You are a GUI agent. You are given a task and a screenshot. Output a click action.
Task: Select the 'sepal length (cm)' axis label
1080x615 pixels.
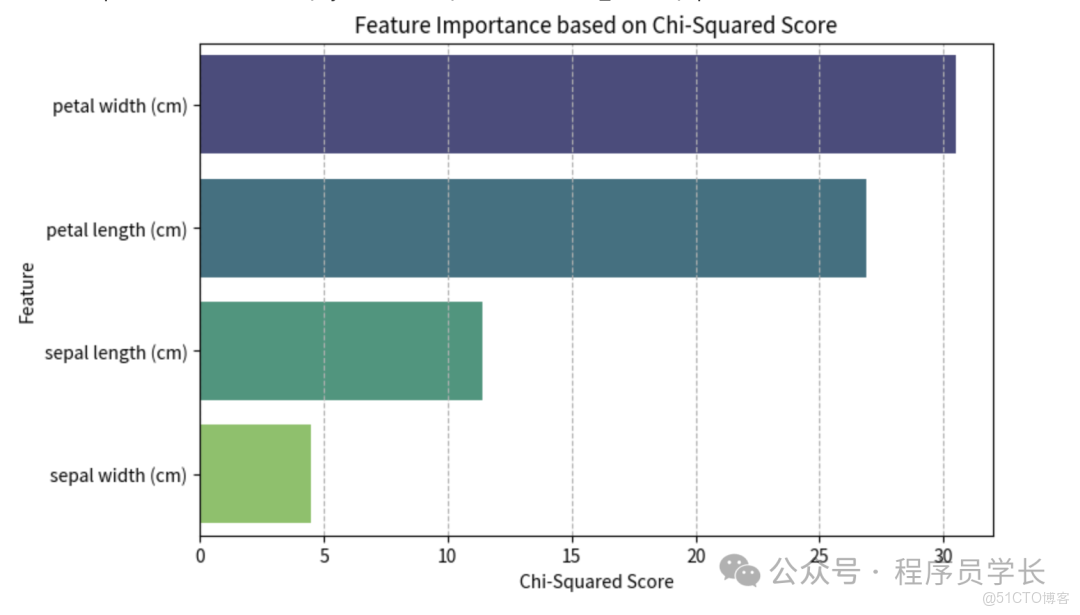pyautogui.click(x=116, y=352)
